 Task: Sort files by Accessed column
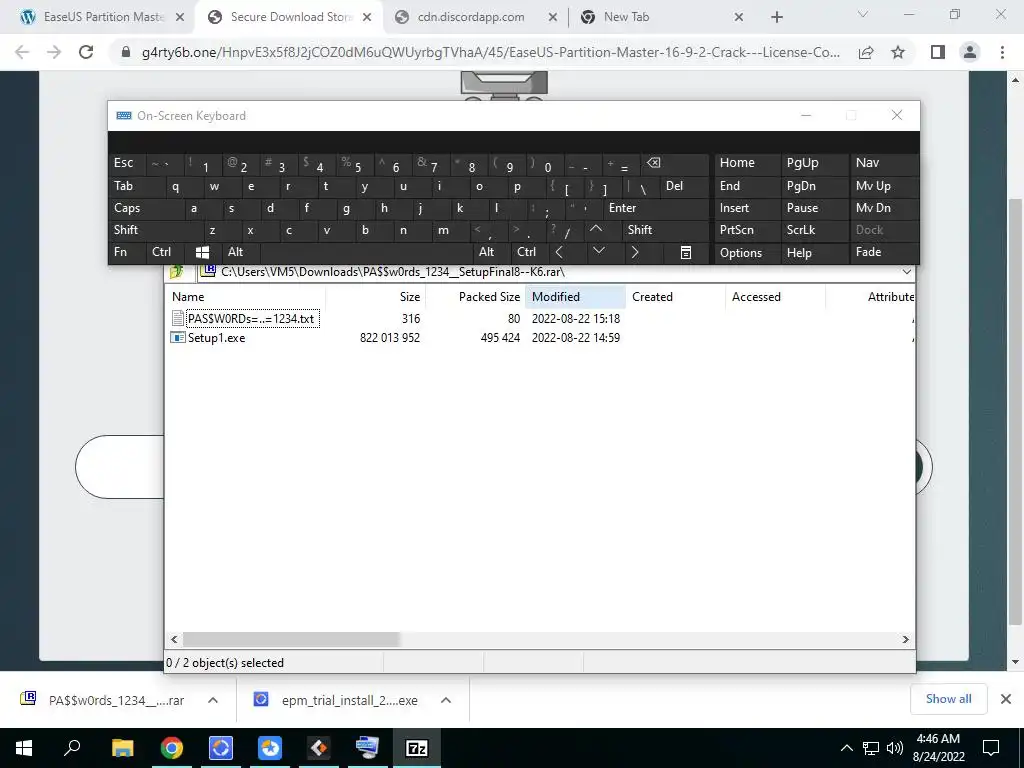(x=775, y=296)
